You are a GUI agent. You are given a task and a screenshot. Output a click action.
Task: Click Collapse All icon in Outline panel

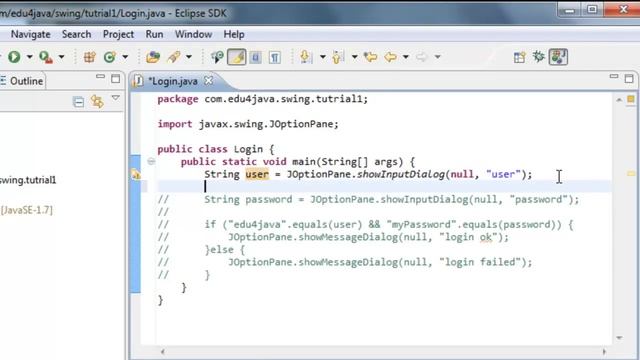(78, 101)
